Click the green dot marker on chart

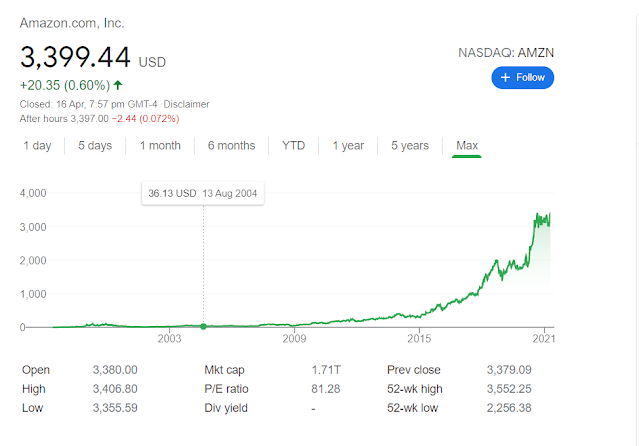coord(203,326)
